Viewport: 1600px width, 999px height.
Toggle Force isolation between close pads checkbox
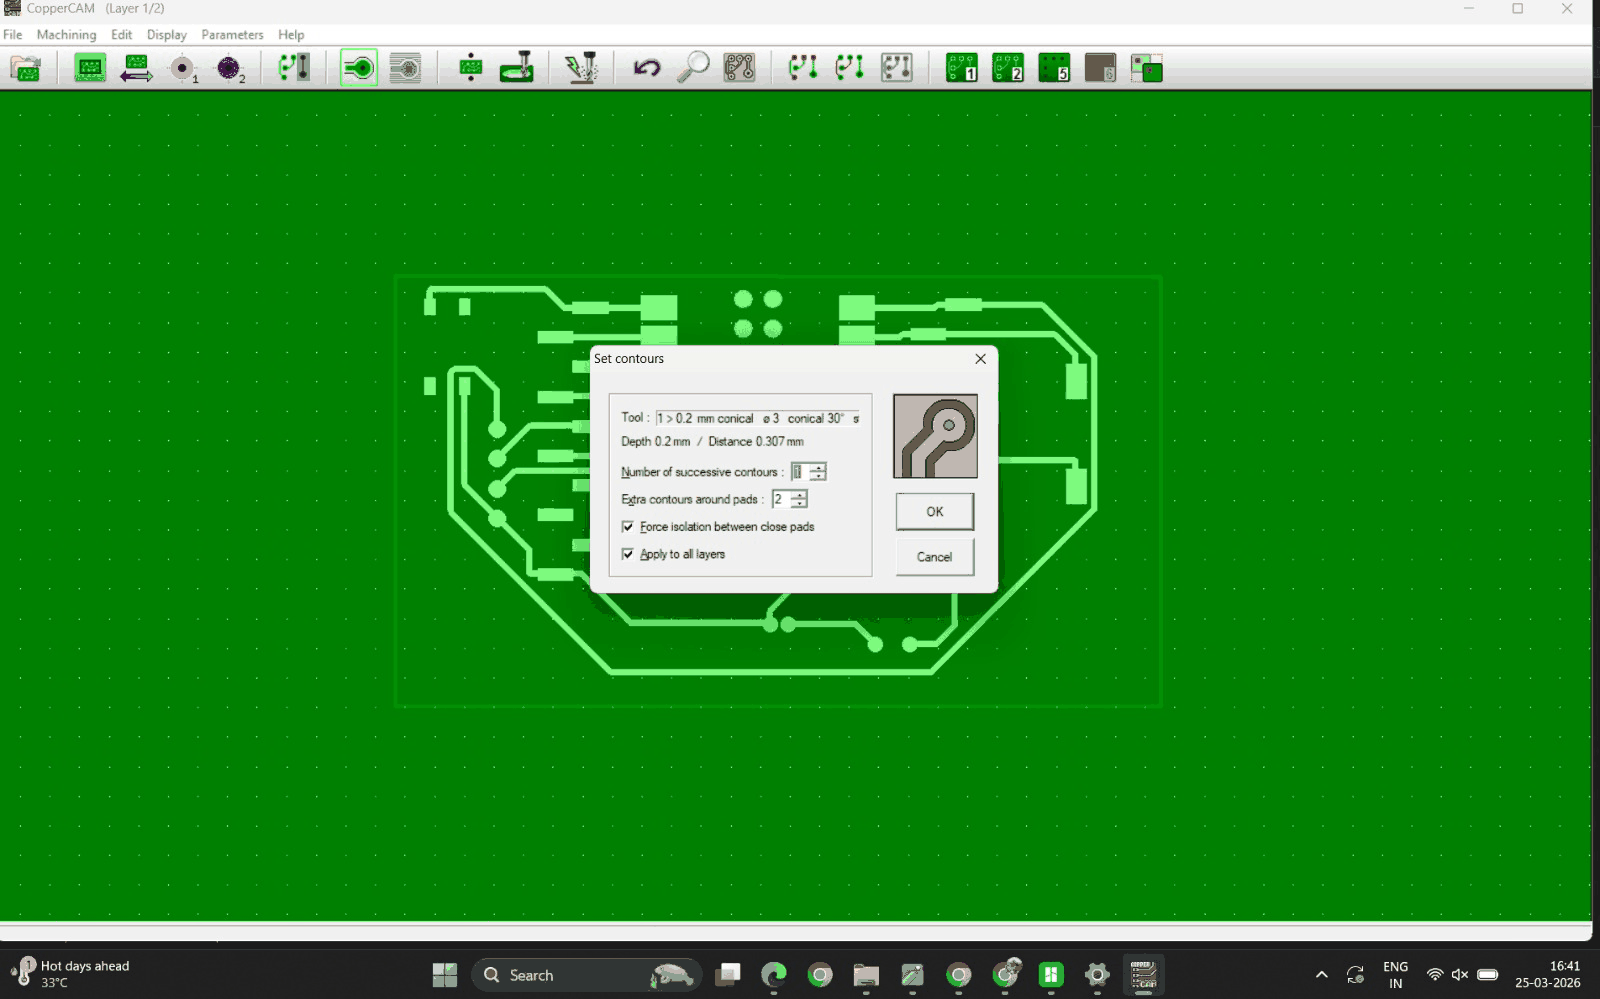[628, 527]
